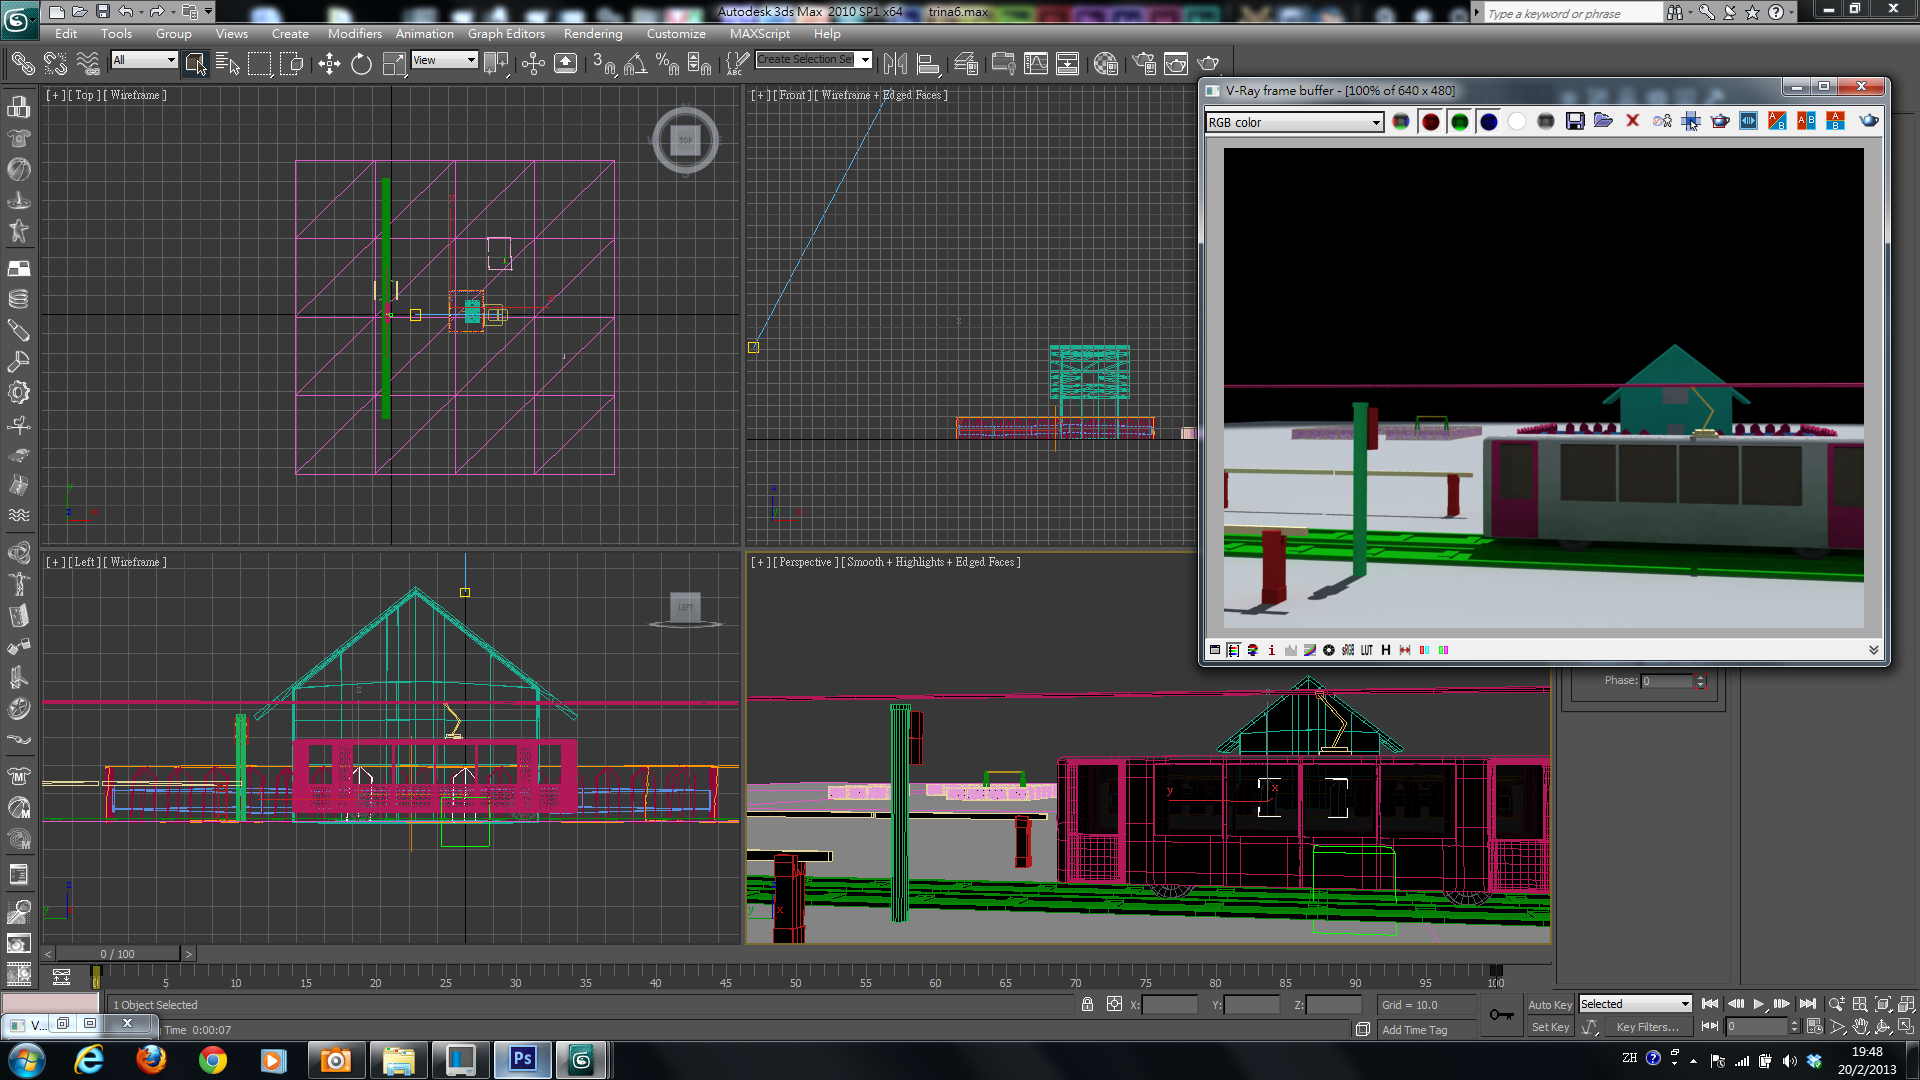Viewport: 1920px width, 1080px height.
Task: Click the Key Filters button
Action: click(x=1647, y=1027)
